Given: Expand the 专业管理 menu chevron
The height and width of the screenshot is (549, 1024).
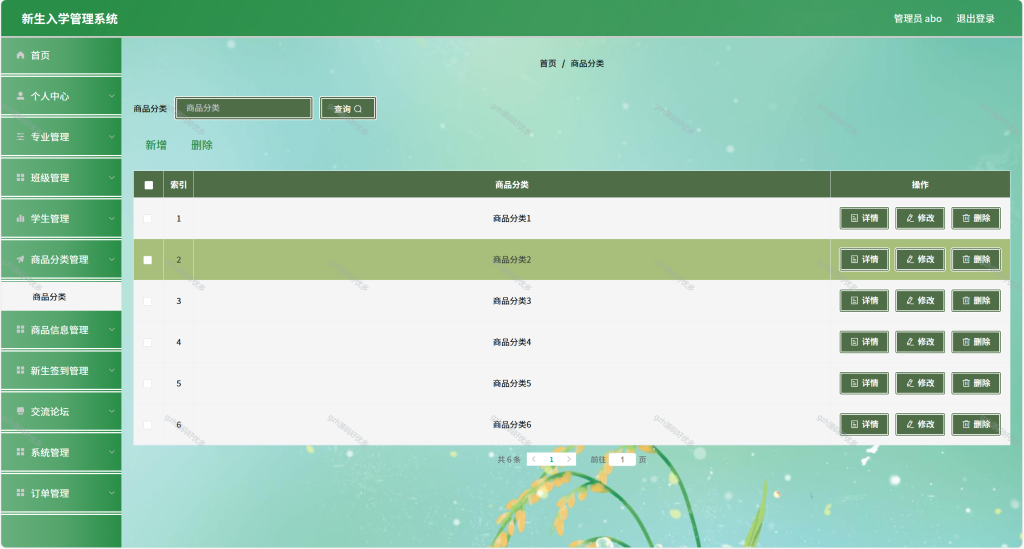Looking at the screenshot, I should (112, 137).
